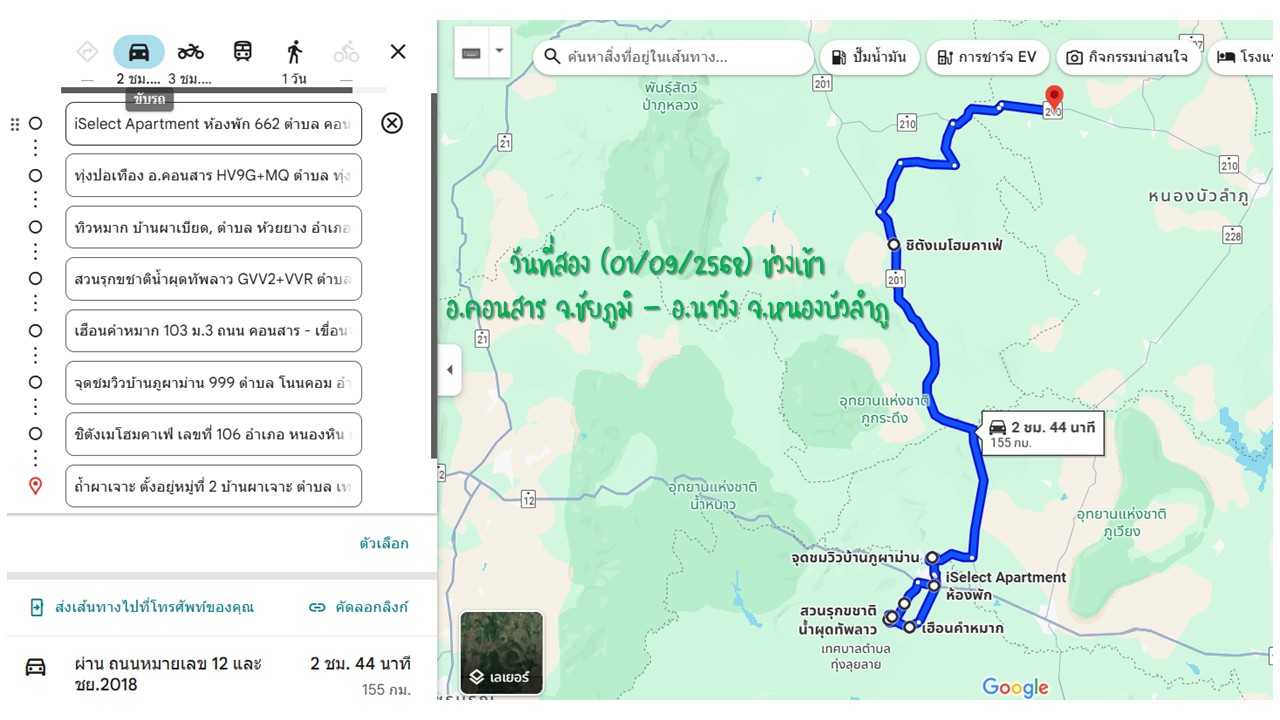Select the public transit bus icon
The height and width of the screenshot is (720, 1280).
(x=243, y=52)
